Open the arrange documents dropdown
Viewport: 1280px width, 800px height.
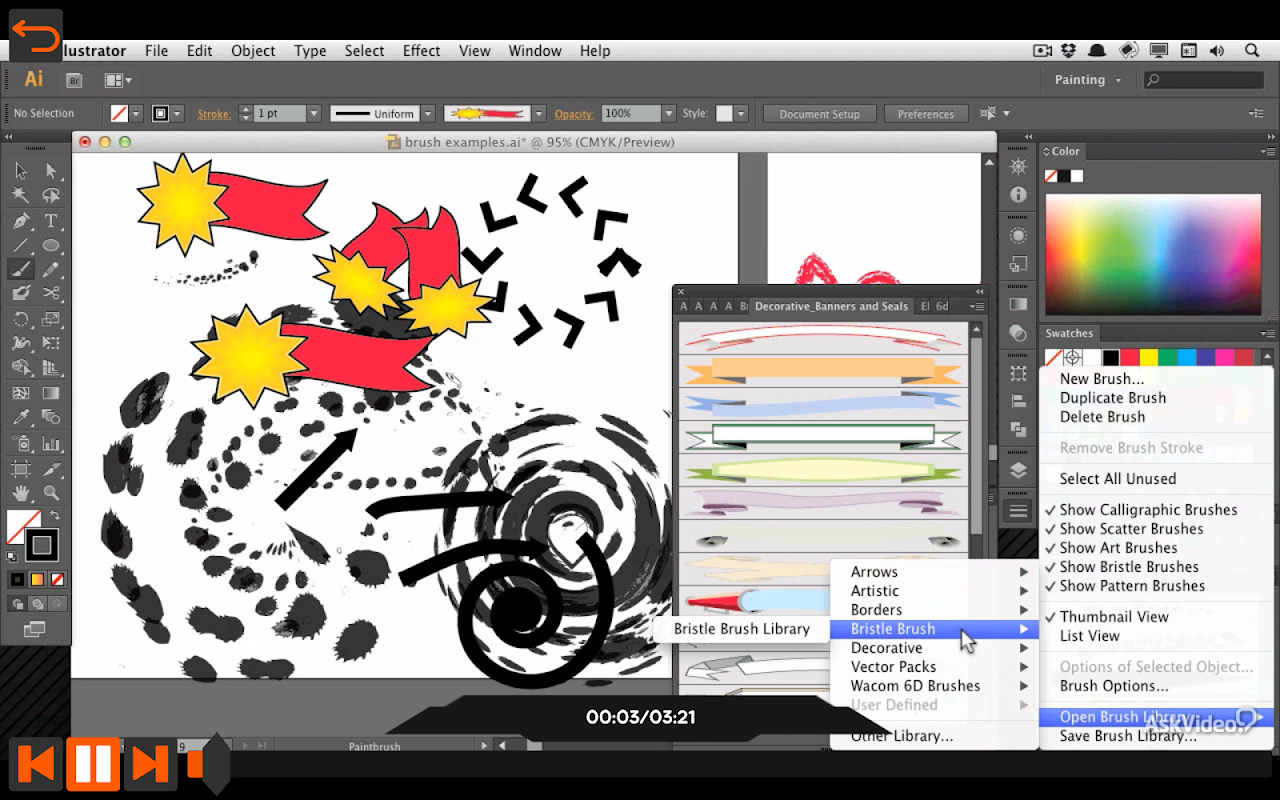pyautogui.click(x=118, y=80)
